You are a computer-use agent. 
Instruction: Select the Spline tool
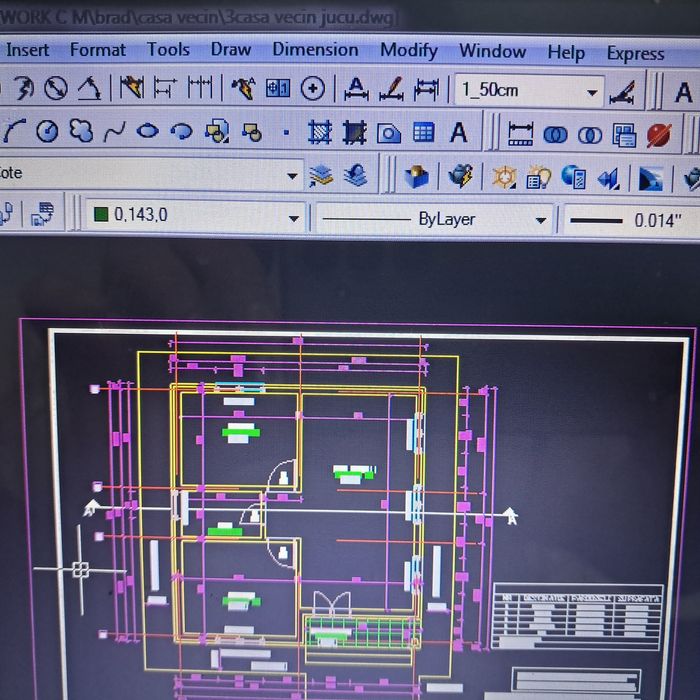point(114,132)
